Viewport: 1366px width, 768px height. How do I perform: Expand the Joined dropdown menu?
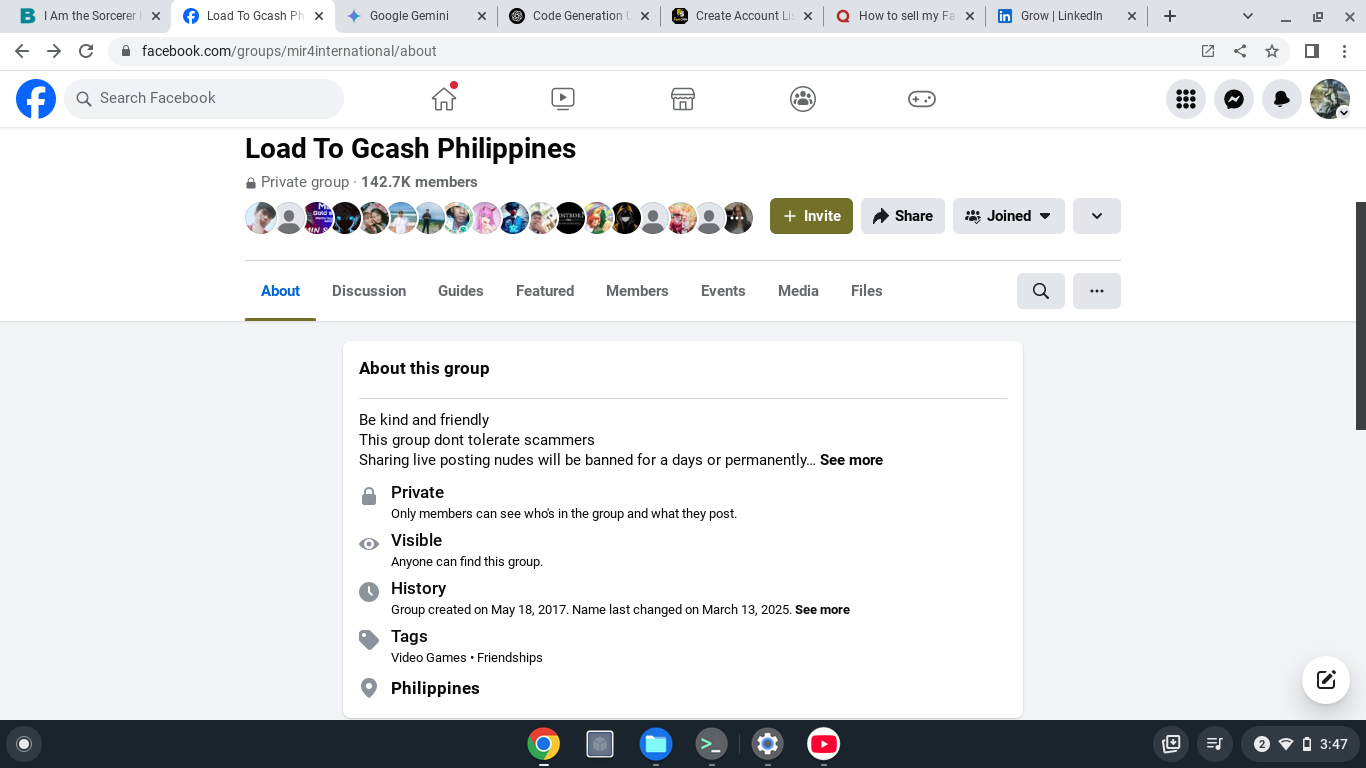[1009, 216]
